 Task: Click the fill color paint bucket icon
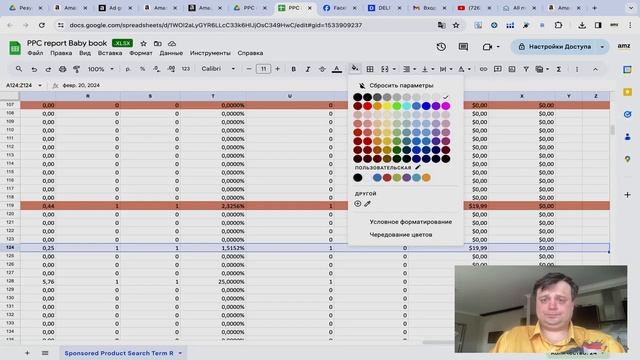click(x=355, y=69)
